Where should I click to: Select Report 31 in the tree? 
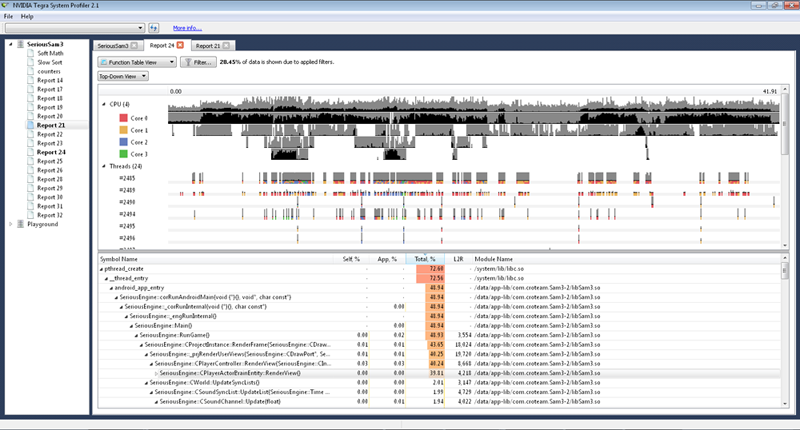[50, 206]
